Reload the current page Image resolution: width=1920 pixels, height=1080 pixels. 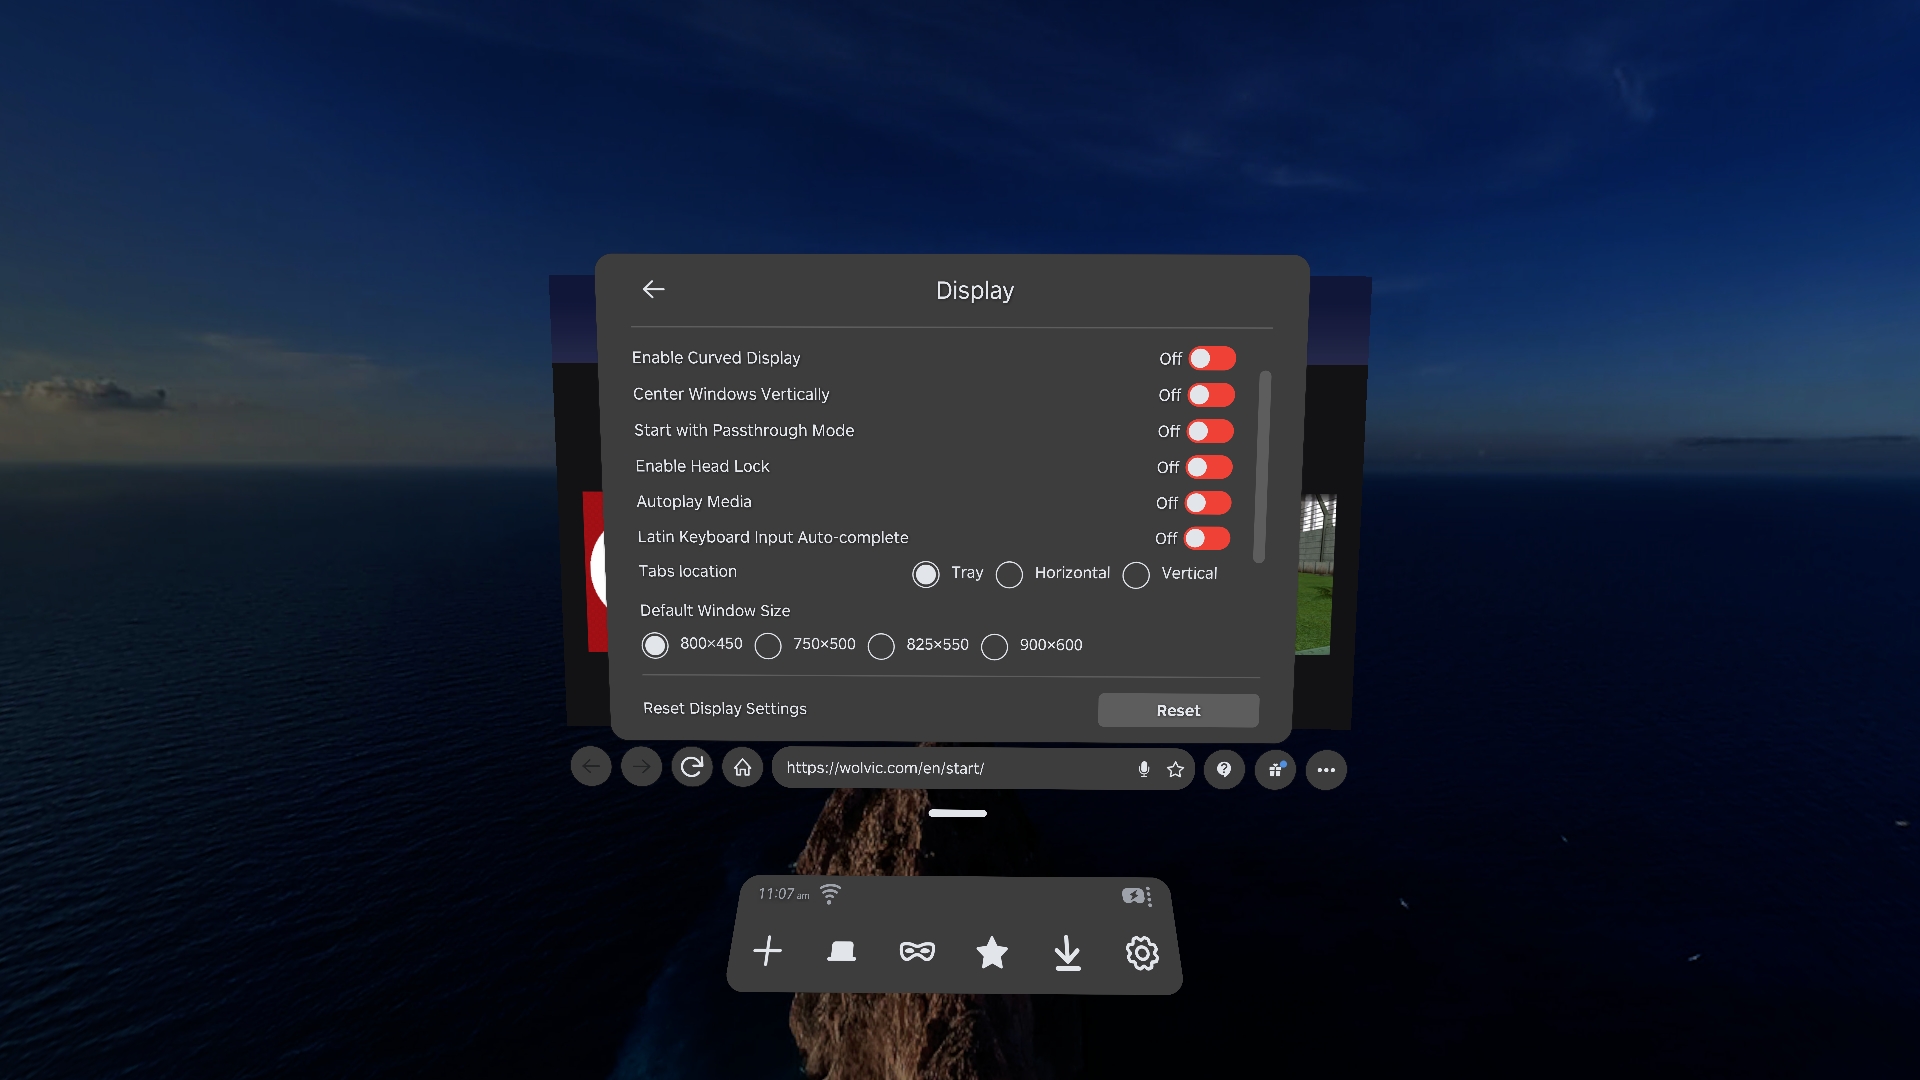tap(691, 767)
